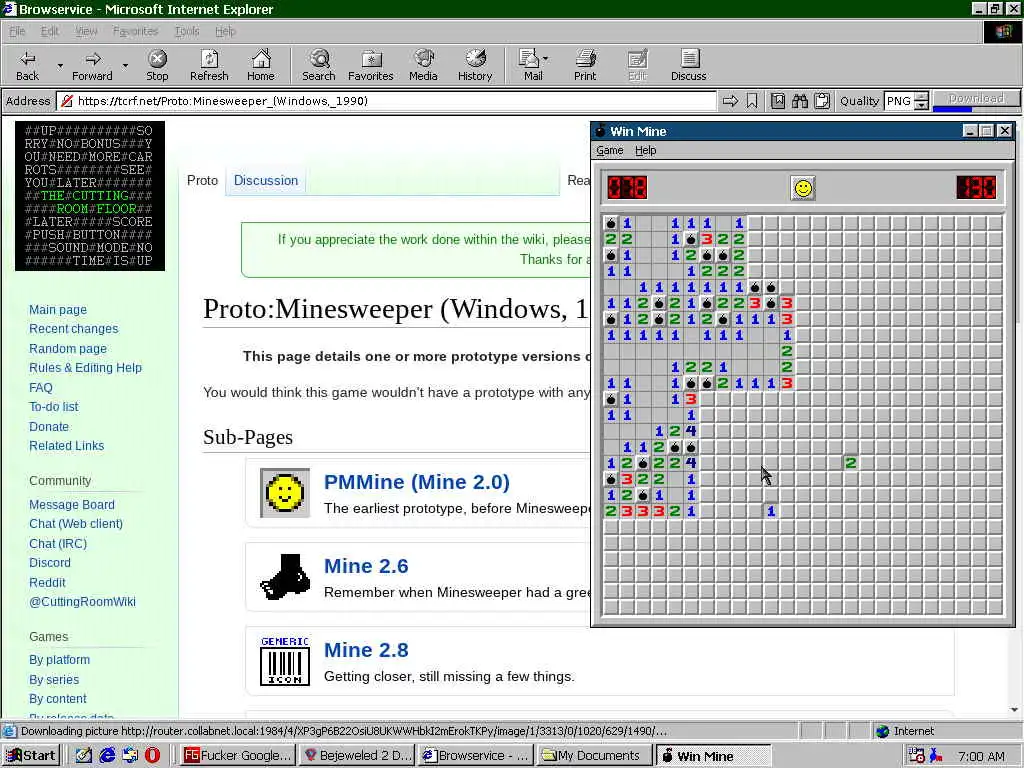Image resolution: width=1024 pixels, height=768 pixels.
Task: Open the Start menu
Action: pyautogui.click(x=31, y=756)
